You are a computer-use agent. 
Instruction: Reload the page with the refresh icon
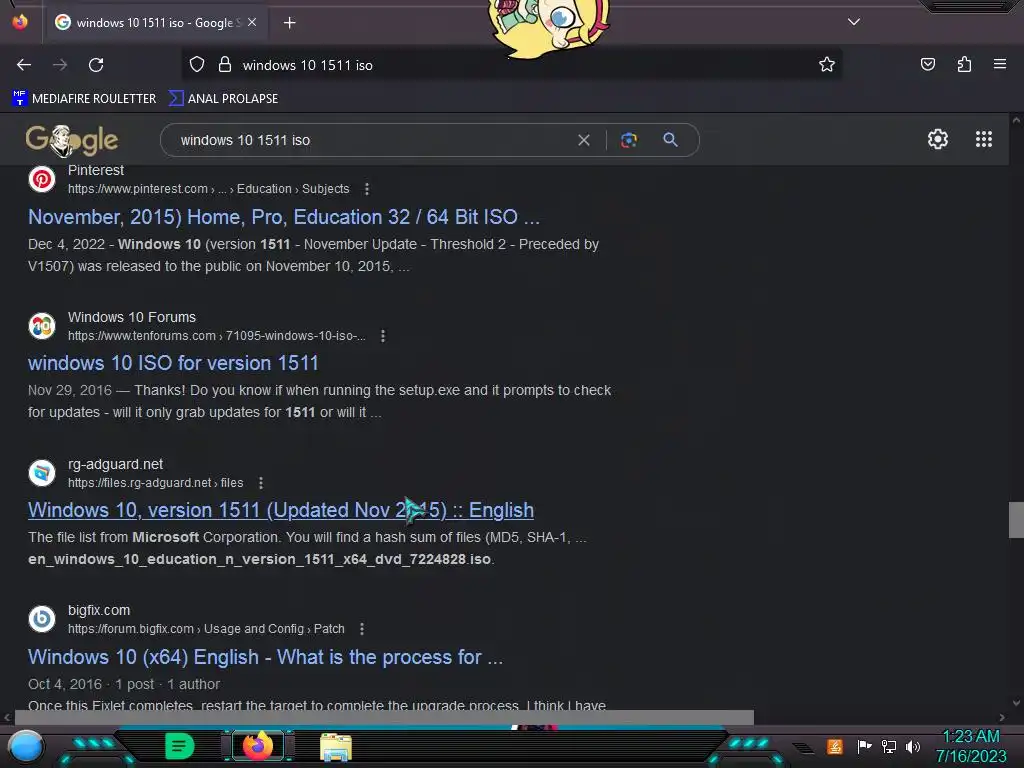(96, 65)
